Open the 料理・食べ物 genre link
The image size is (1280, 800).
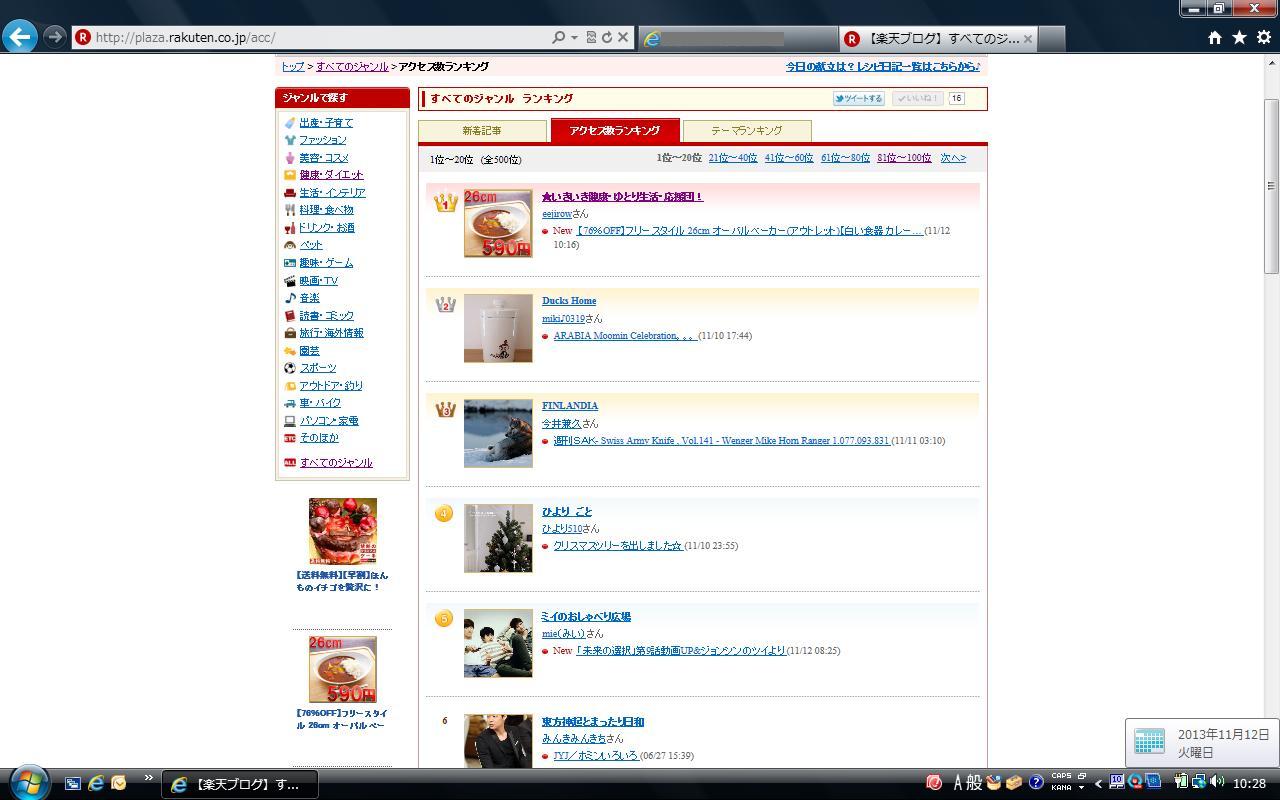(x=326, y=210)
